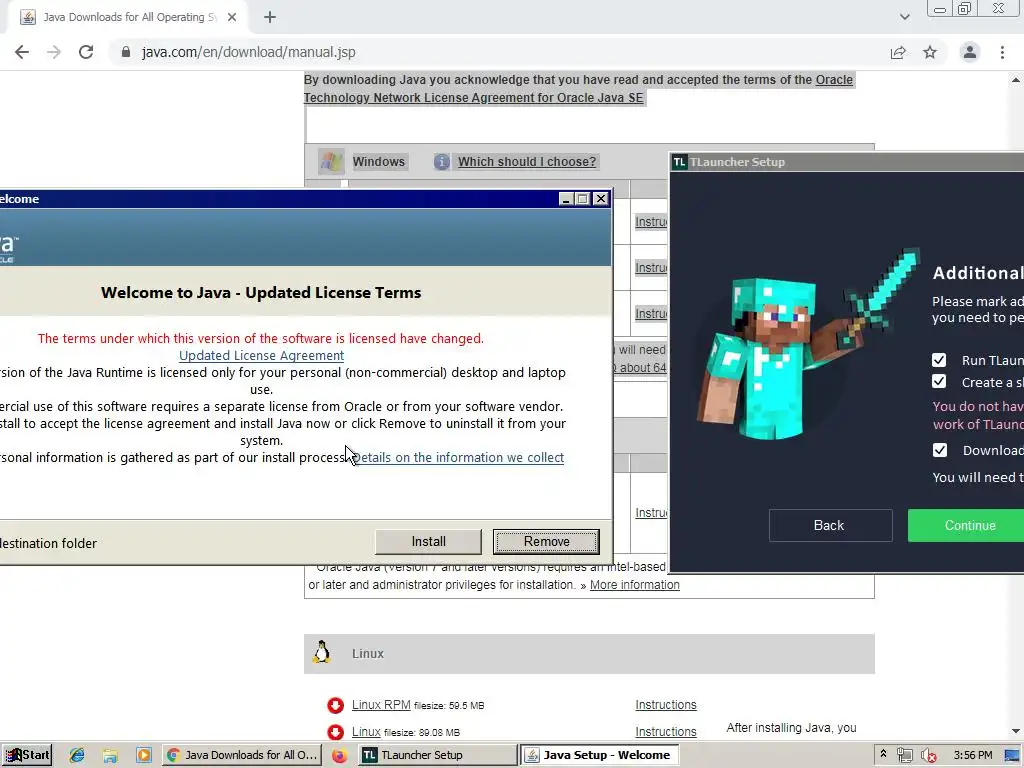
Task: Open a new browser tab
Action: tap(270, 18)
